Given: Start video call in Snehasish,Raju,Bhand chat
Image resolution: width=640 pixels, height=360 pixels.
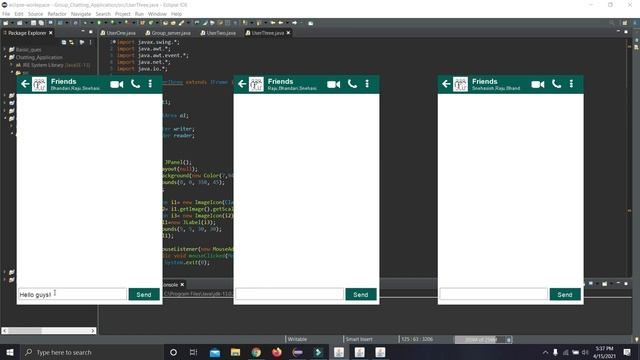Looking at the screenshot, I should point(538,84).
